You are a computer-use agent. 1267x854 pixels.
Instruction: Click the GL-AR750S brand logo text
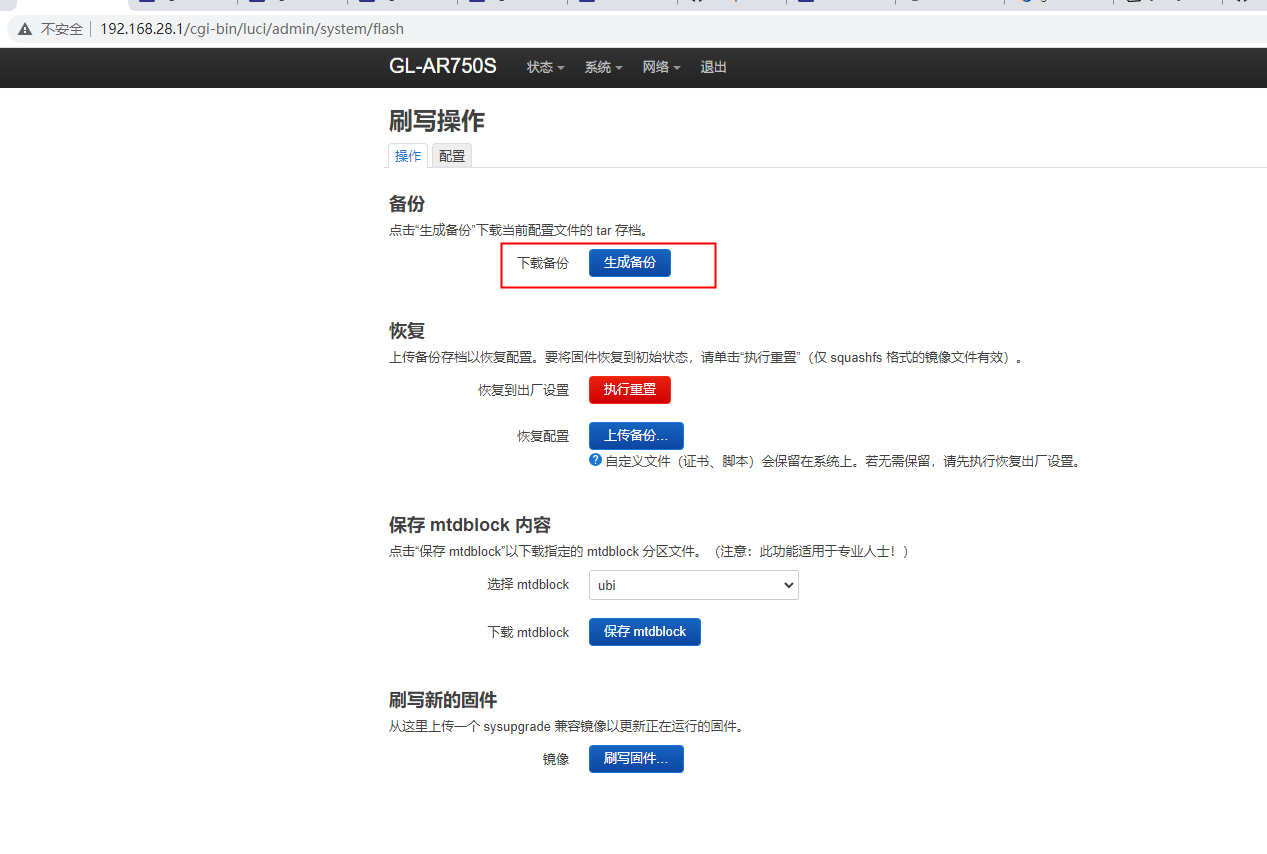442,66
